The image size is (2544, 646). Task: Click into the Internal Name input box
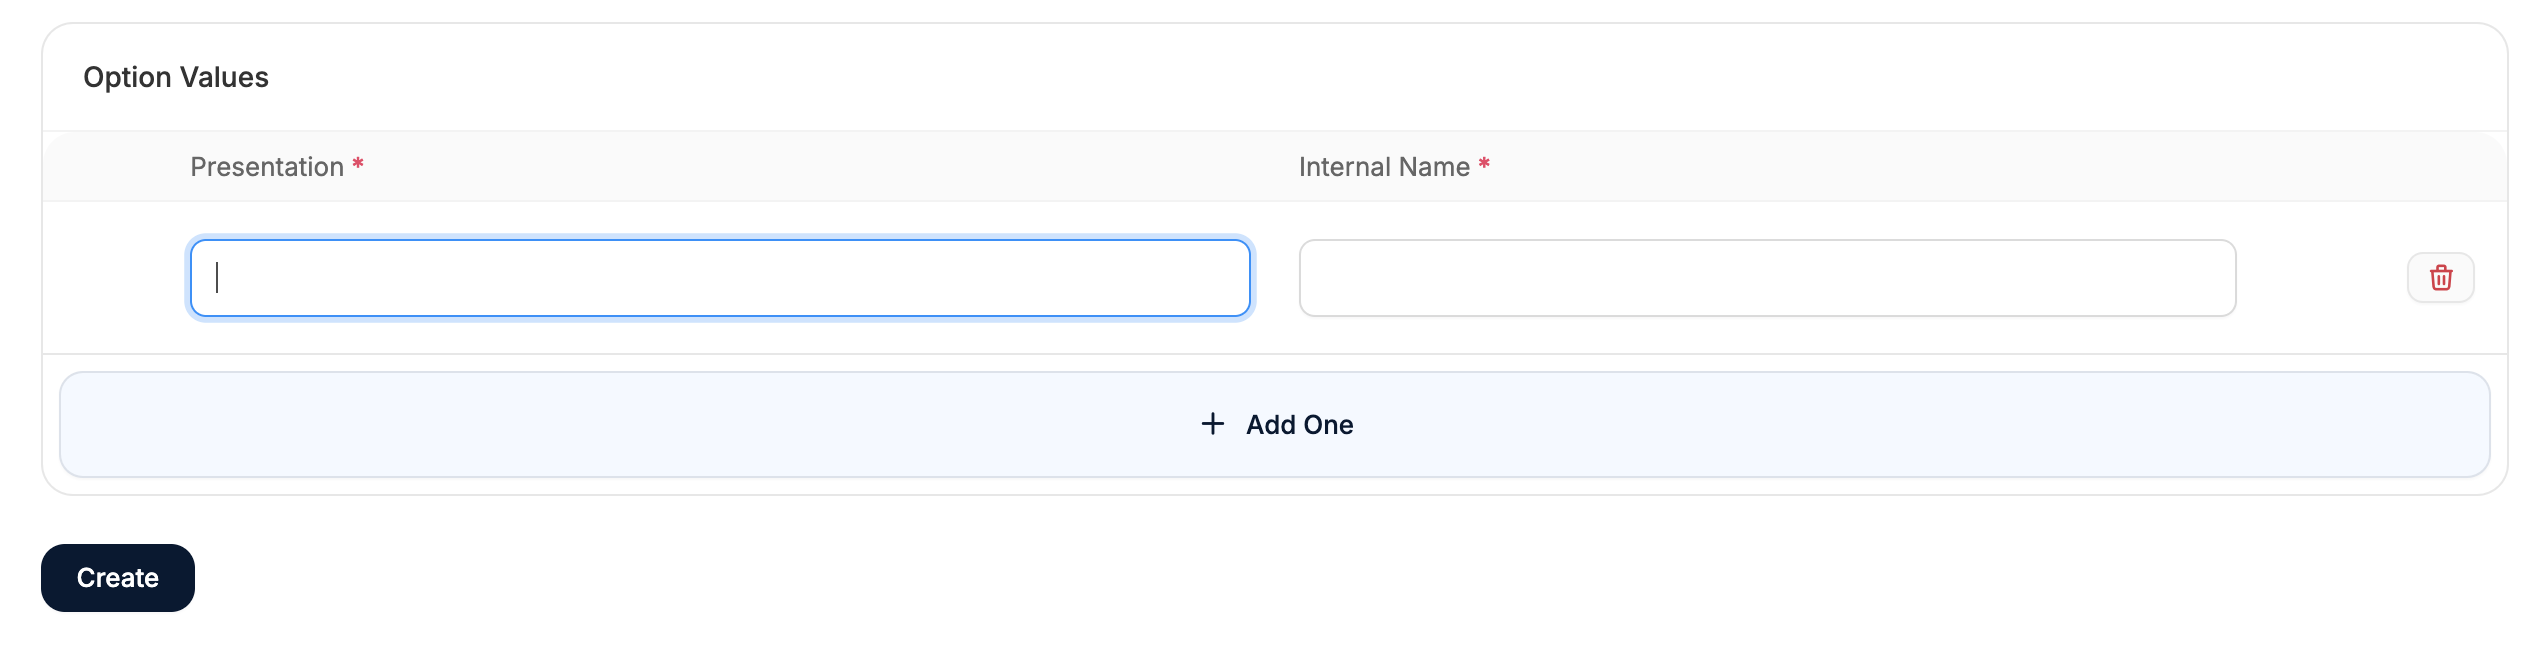1766,278
